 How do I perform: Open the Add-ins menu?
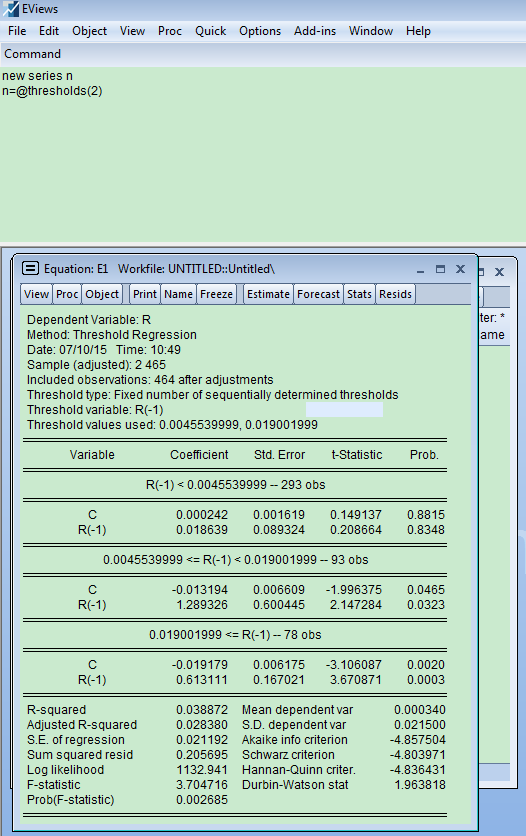click(315, 31)
